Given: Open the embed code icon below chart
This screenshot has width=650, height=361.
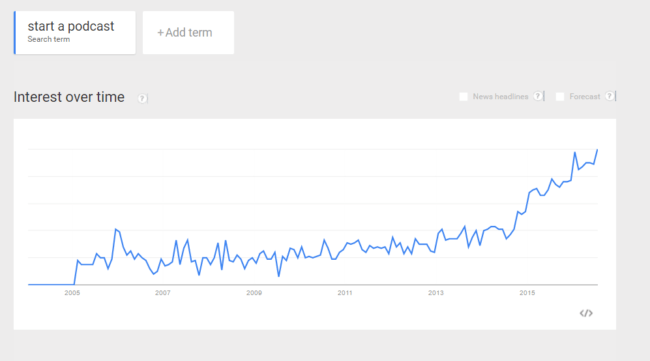Looking at the screenshot, I should pyautogui.click(x=586, y=313).
